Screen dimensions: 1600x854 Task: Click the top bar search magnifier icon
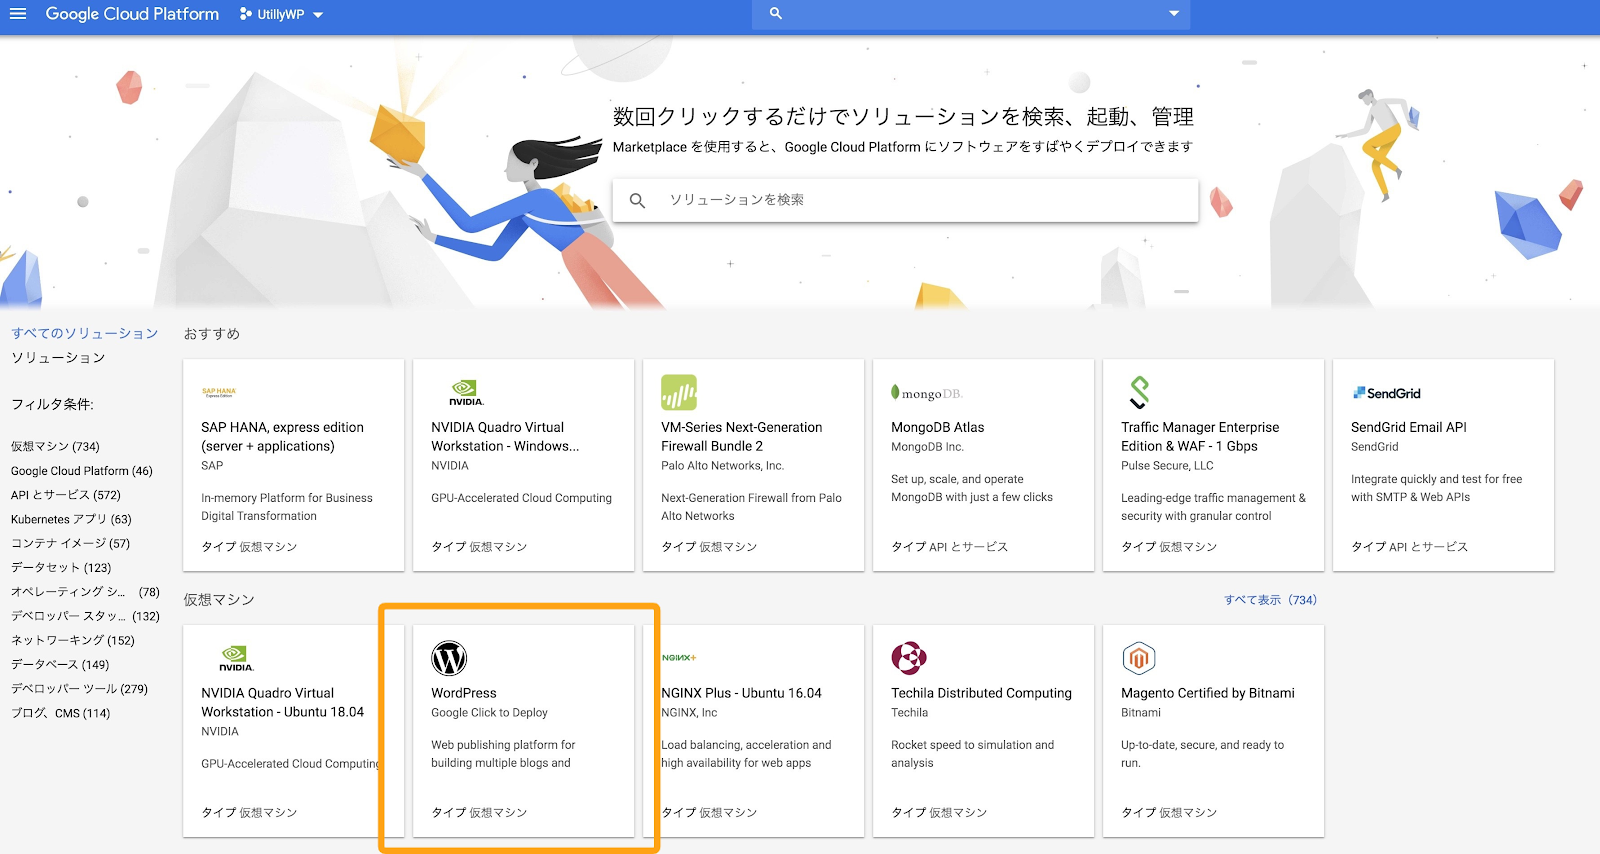(x=775, y=14)
